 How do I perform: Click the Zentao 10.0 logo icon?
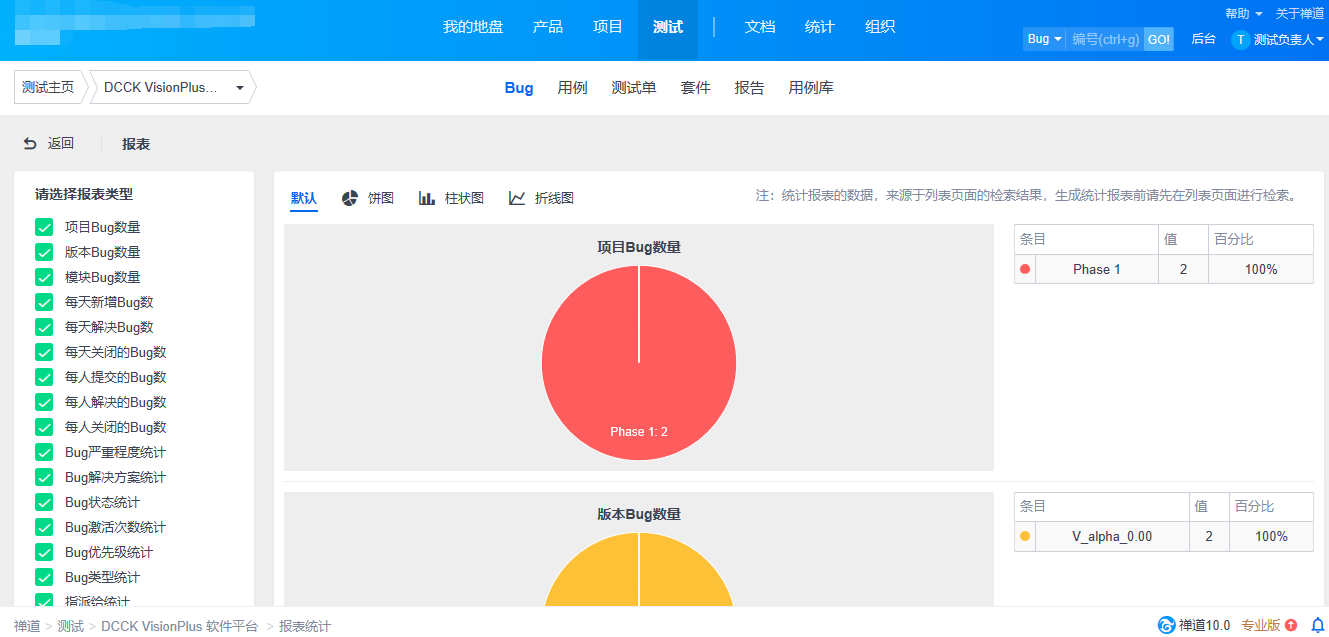(x=1166, y=625)
